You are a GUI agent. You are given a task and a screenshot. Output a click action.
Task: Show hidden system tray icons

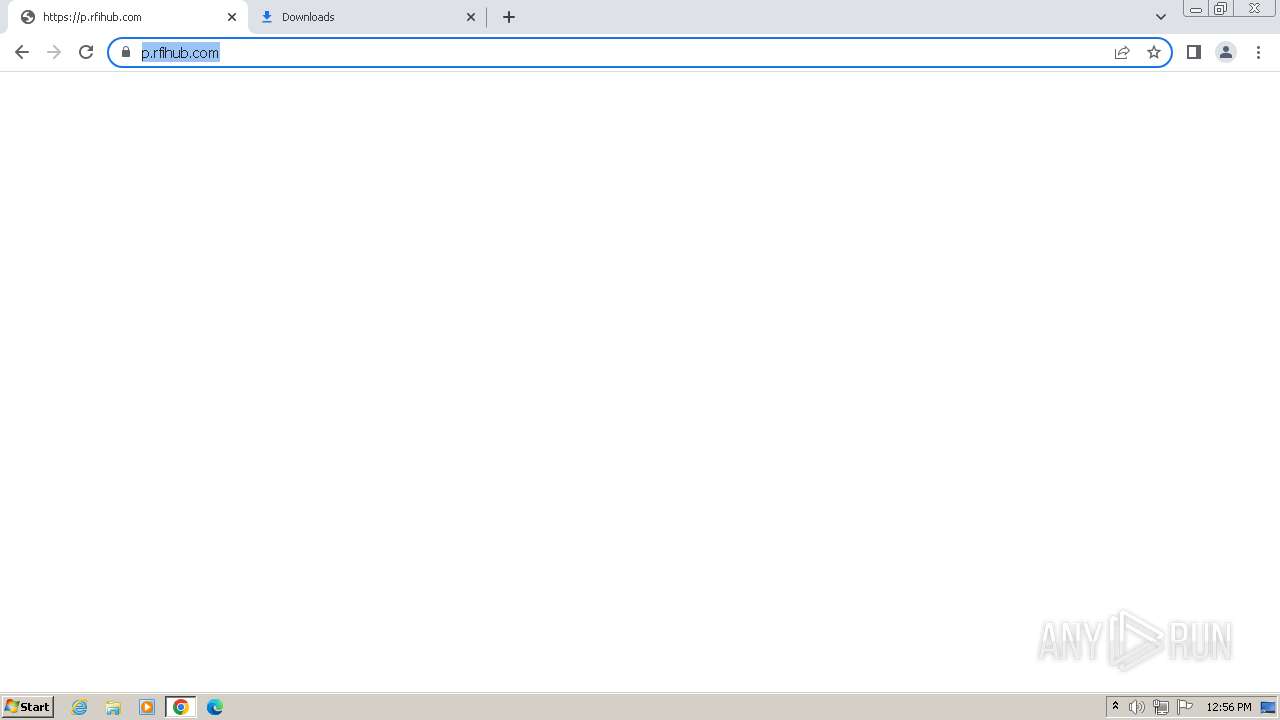(1115, 707)
